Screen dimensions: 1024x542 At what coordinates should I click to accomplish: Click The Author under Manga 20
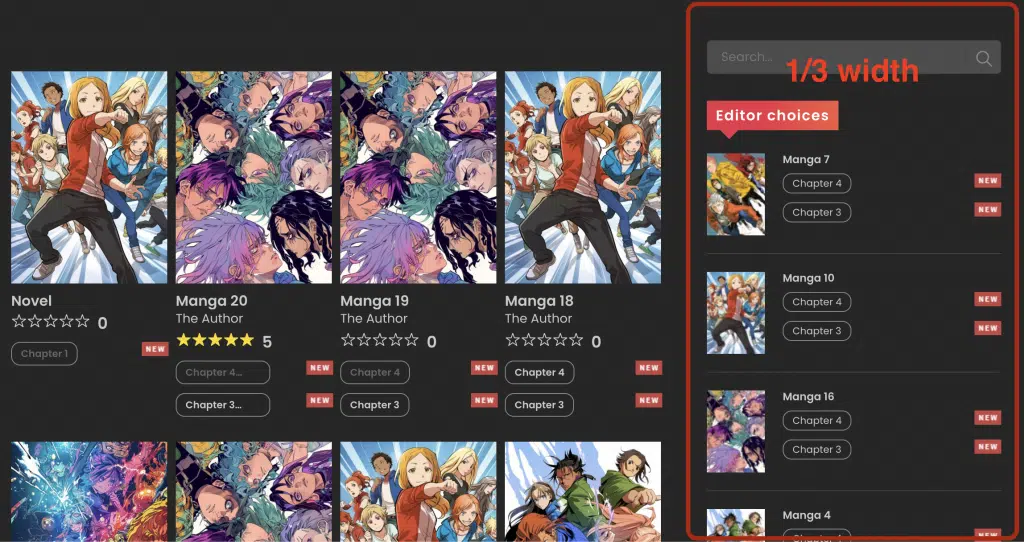point(210,319)
